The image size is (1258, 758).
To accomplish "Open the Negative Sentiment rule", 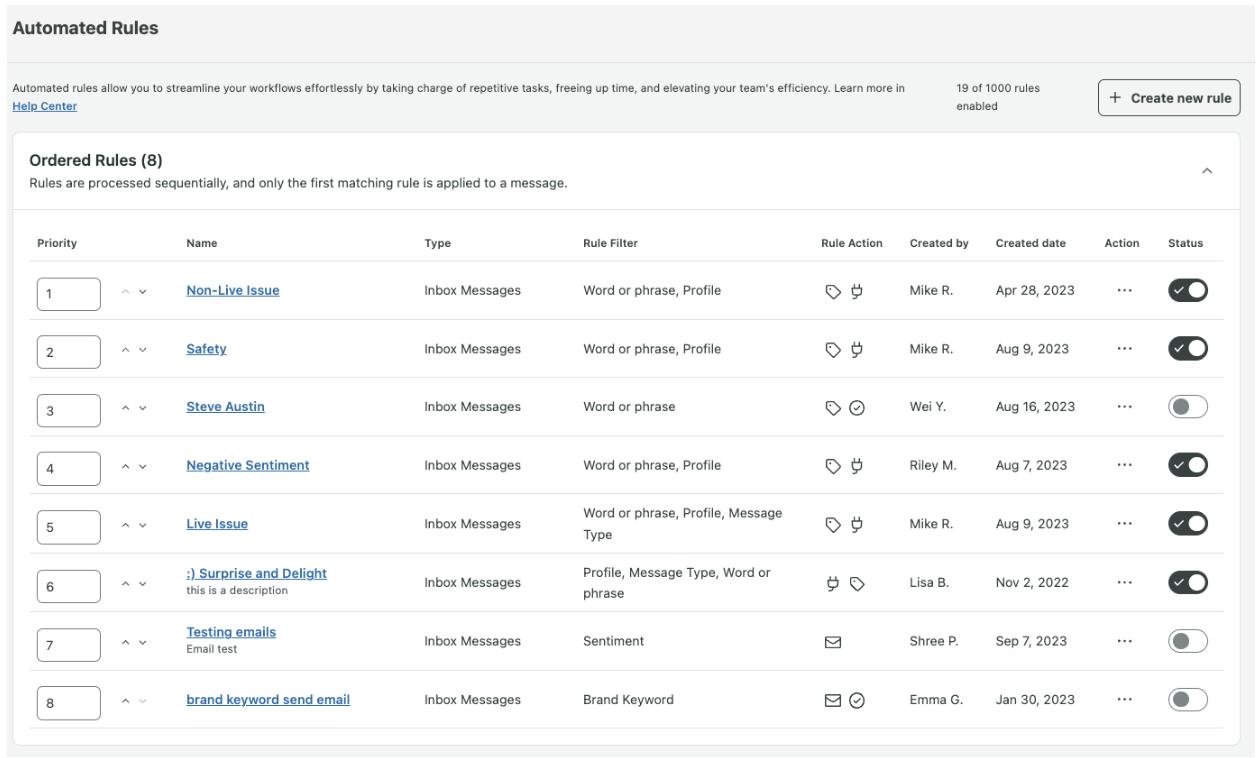I will (x=248, y=465).
